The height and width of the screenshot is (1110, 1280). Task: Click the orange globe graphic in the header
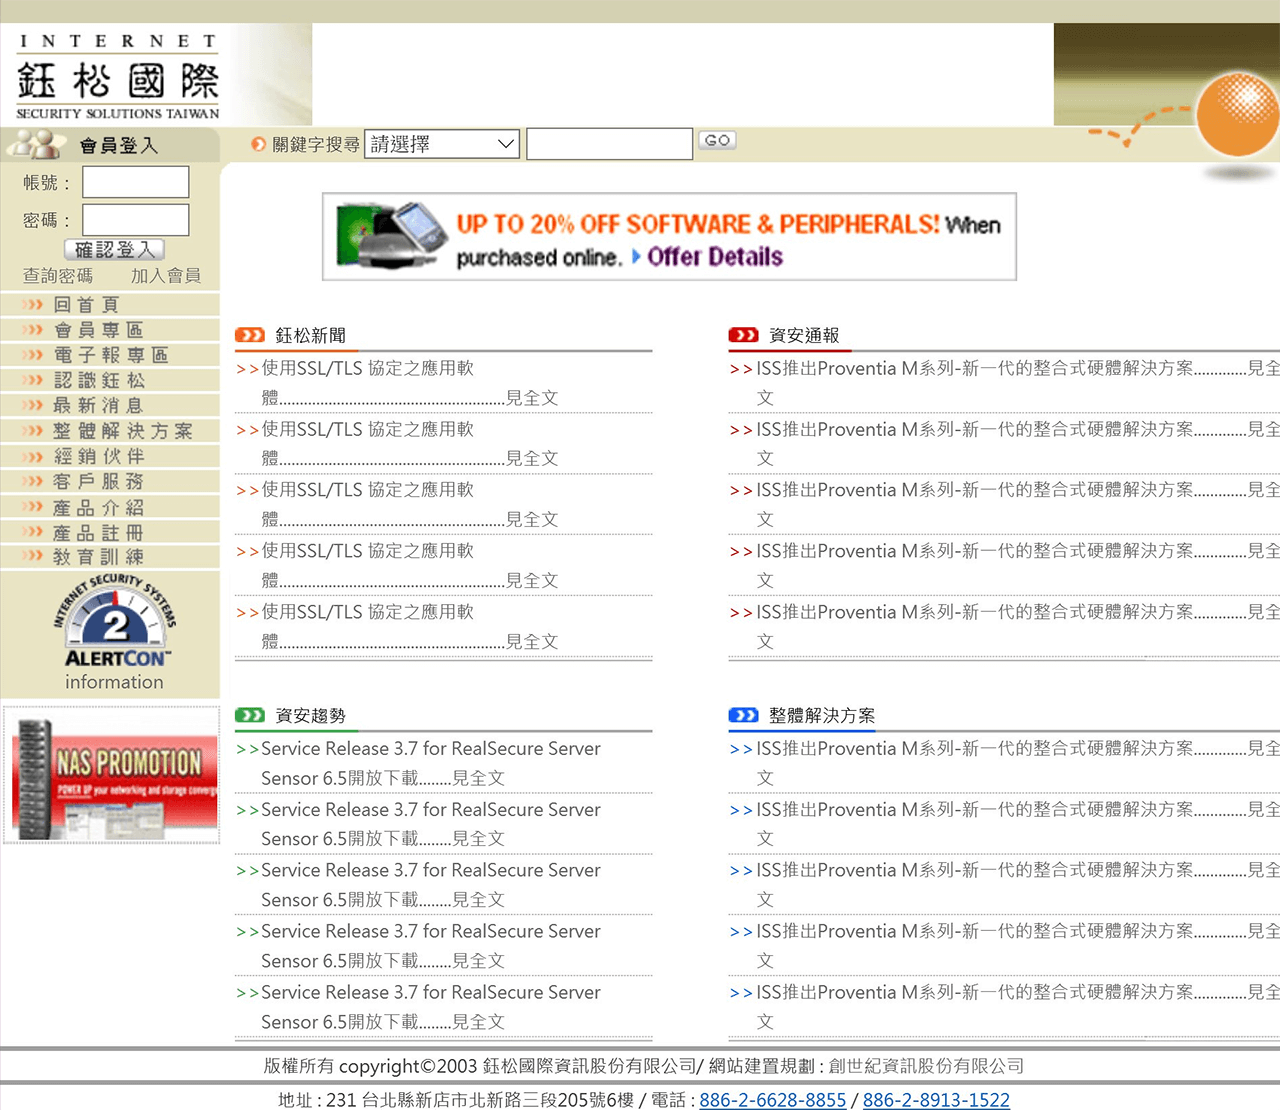coord(1238,114)
